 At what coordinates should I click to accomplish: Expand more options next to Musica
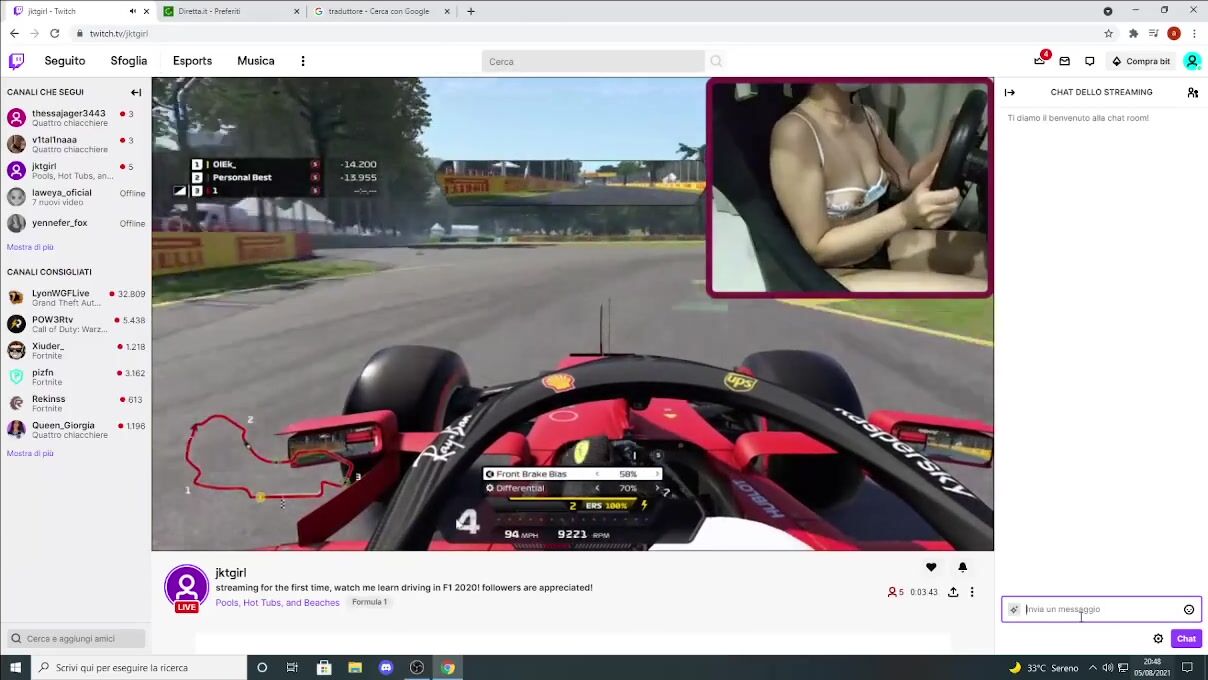coord(303,61)
